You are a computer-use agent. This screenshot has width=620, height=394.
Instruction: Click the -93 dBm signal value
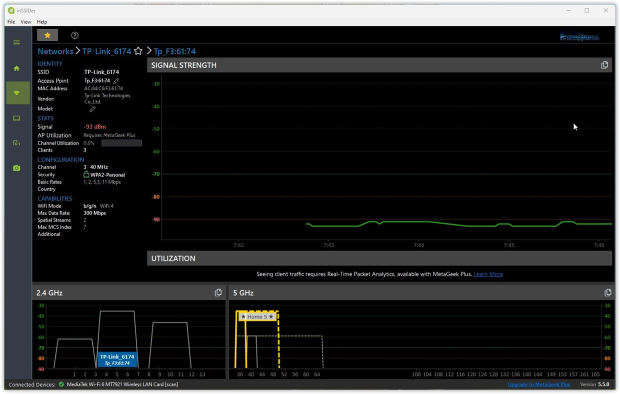95,127
